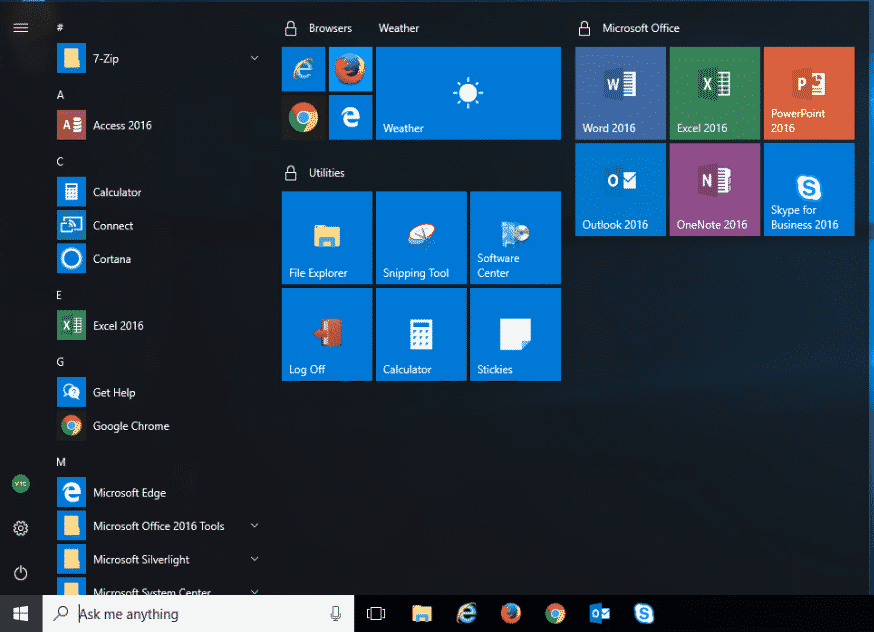This screenshot has width=874, height=632.
Task: Click the 'Utilities' group title
Action: 327,173
